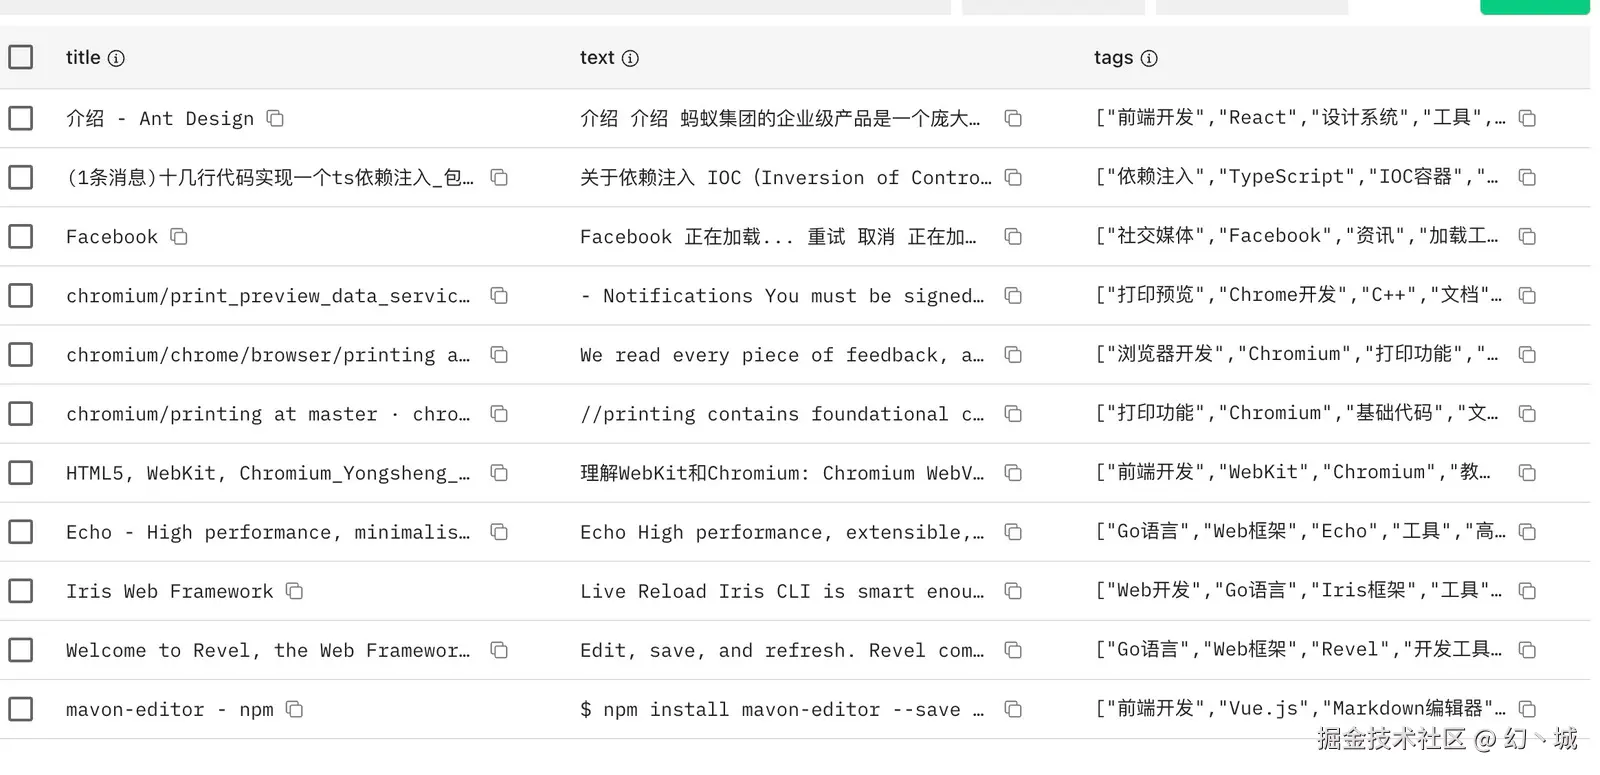This screenshot has height=775, width=1600.
Task: Copy text 'Edit, save, and refresh' cell
Action: click(x=1013, y=650)
